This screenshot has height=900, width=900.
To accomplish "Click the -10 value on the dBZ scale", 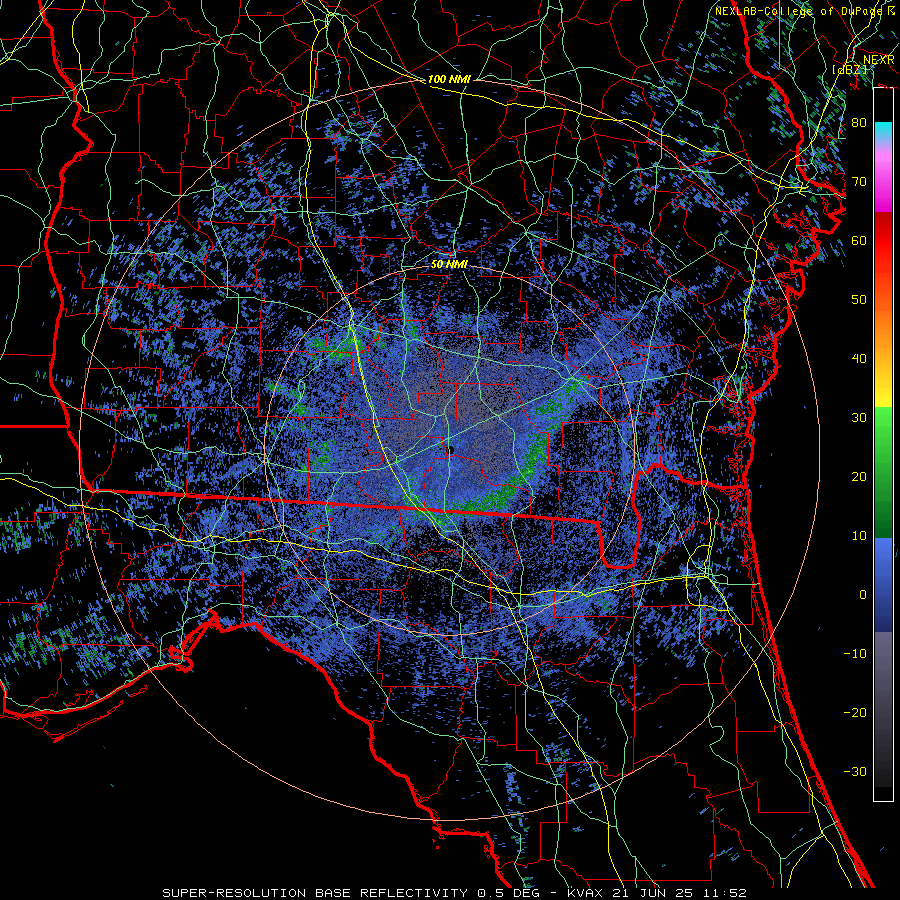I will tap(855, 654).
